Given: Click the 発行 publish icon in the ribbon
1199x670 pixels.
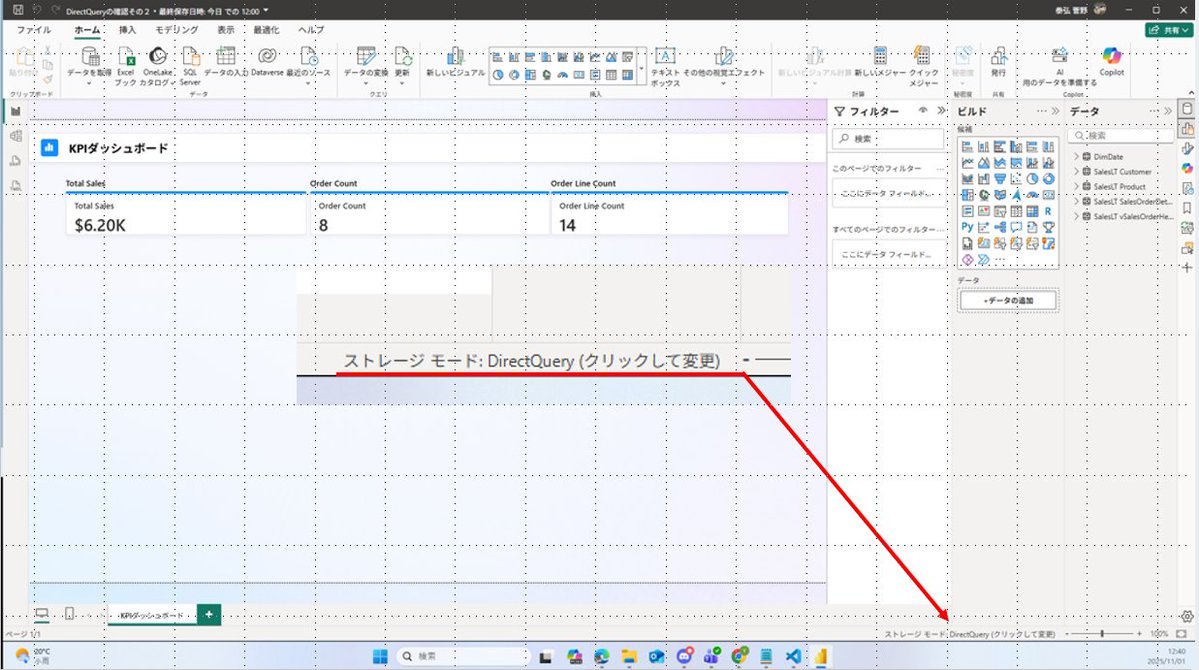Looking at the screenshot, I should 999,60.
